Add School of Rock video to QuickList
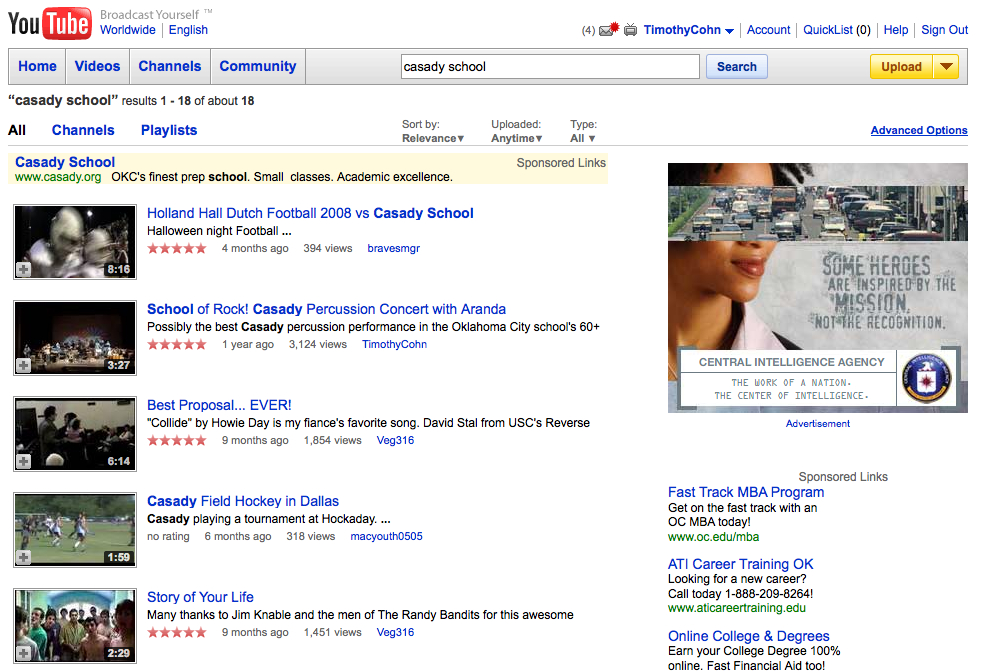 24,365
